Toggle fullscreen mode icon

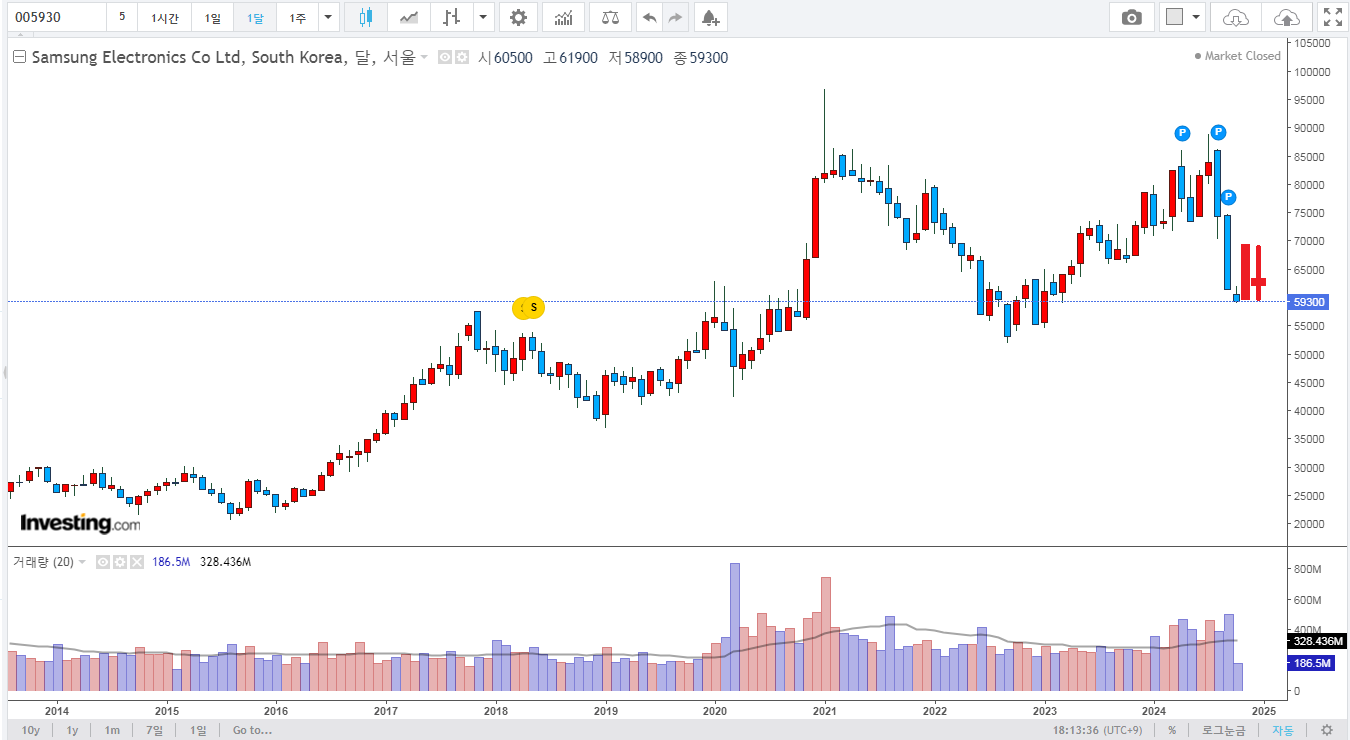1332,17
